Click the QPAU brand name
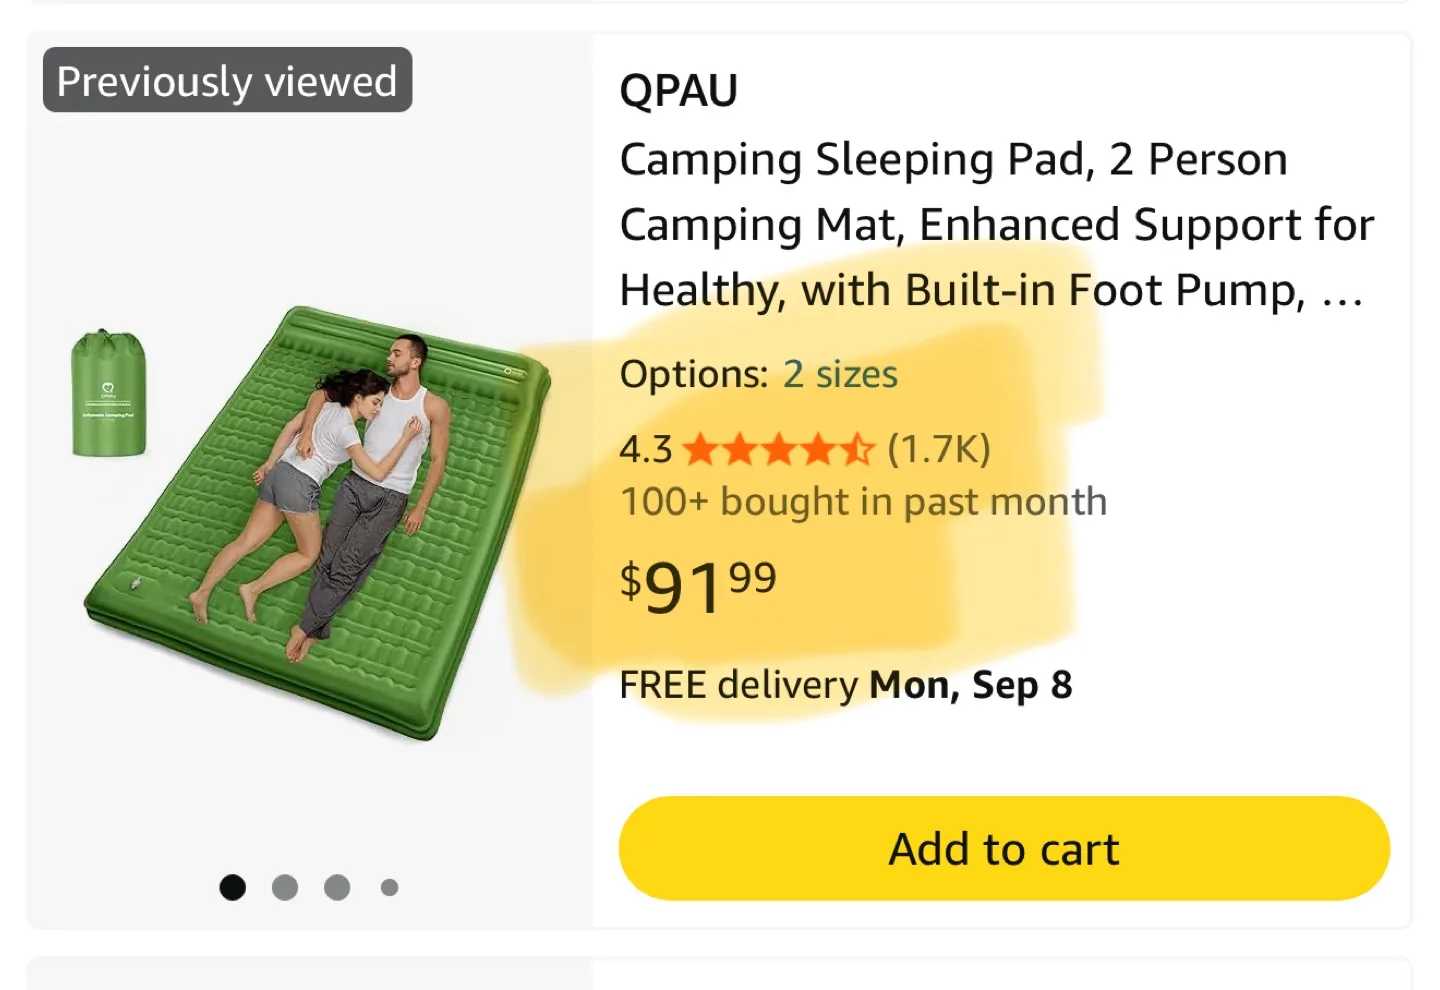The width and height of the screenshot is (1440, 990). click(x=678, y=90)
